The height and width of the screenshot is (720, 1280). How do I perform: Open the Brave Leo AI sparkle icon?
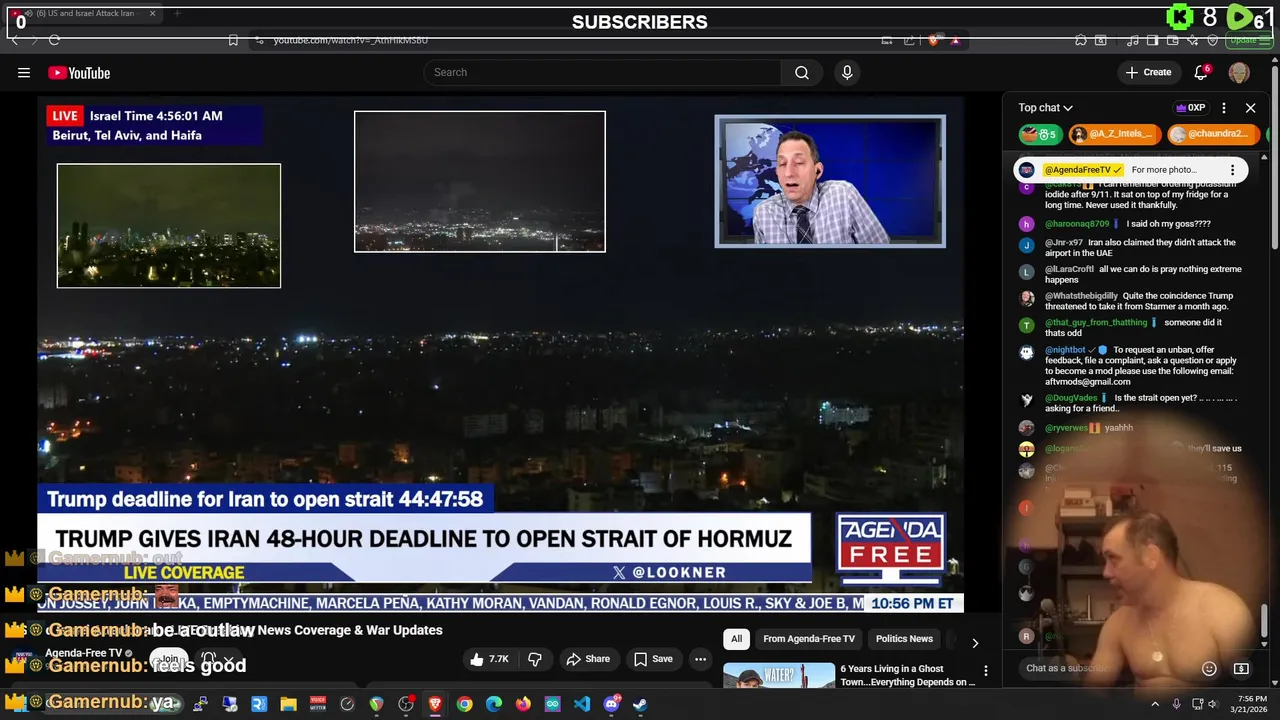click(1193, 40)
